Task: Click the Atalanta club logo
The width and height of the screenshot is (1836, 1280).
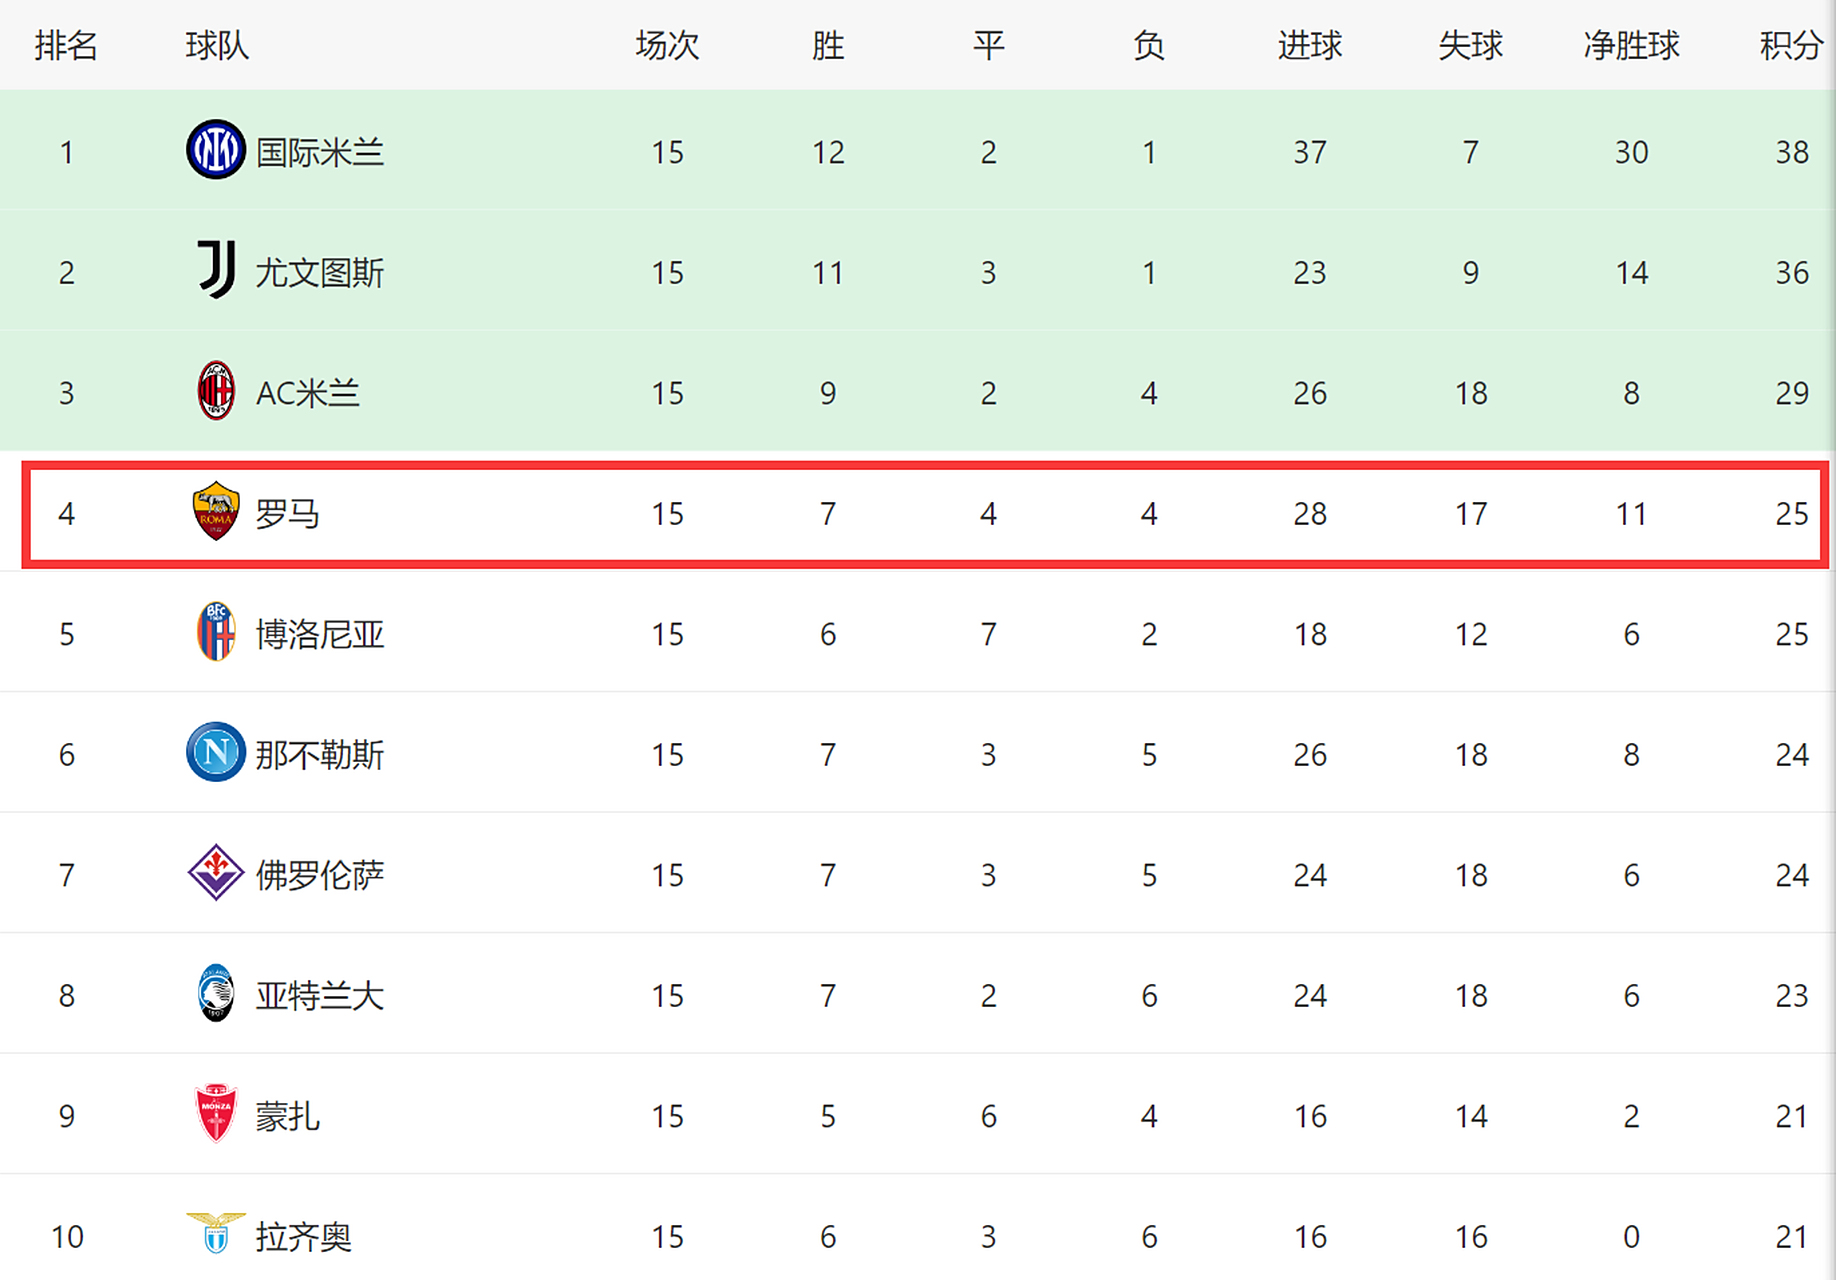Action: pos(216,993)
